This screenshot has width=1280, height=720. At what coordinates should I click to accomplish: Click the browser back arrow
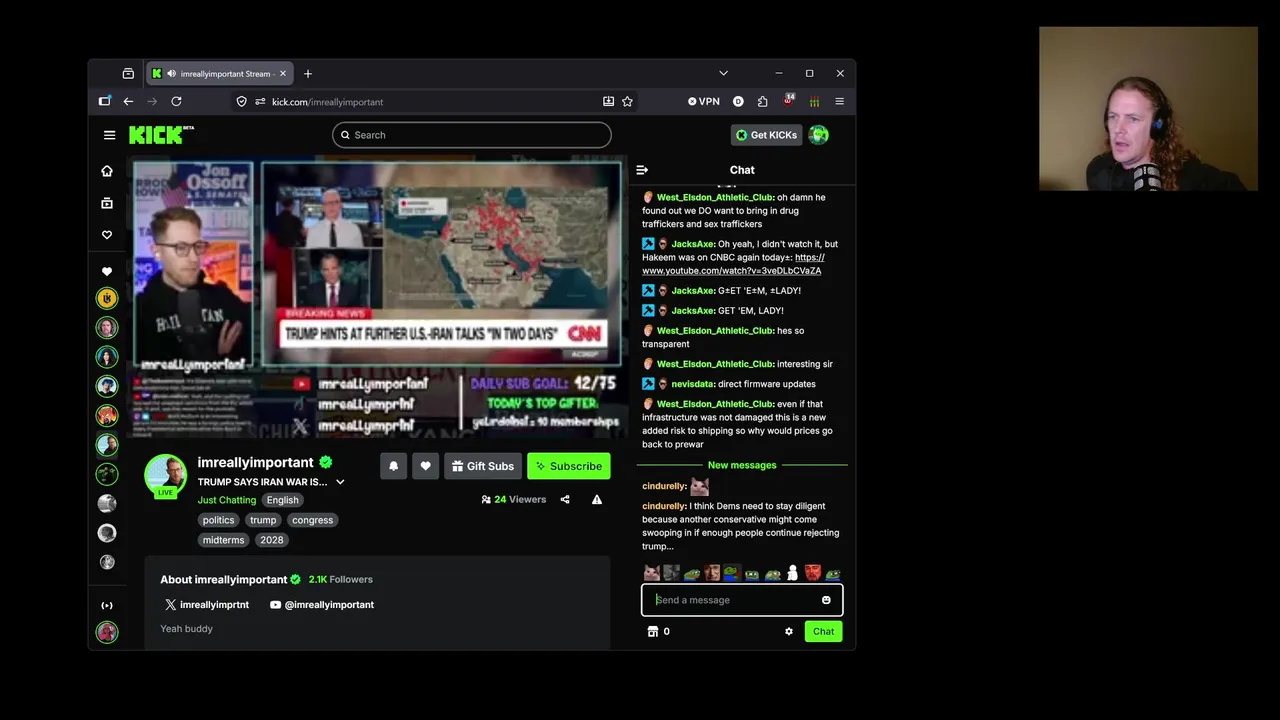click(128, 101)
